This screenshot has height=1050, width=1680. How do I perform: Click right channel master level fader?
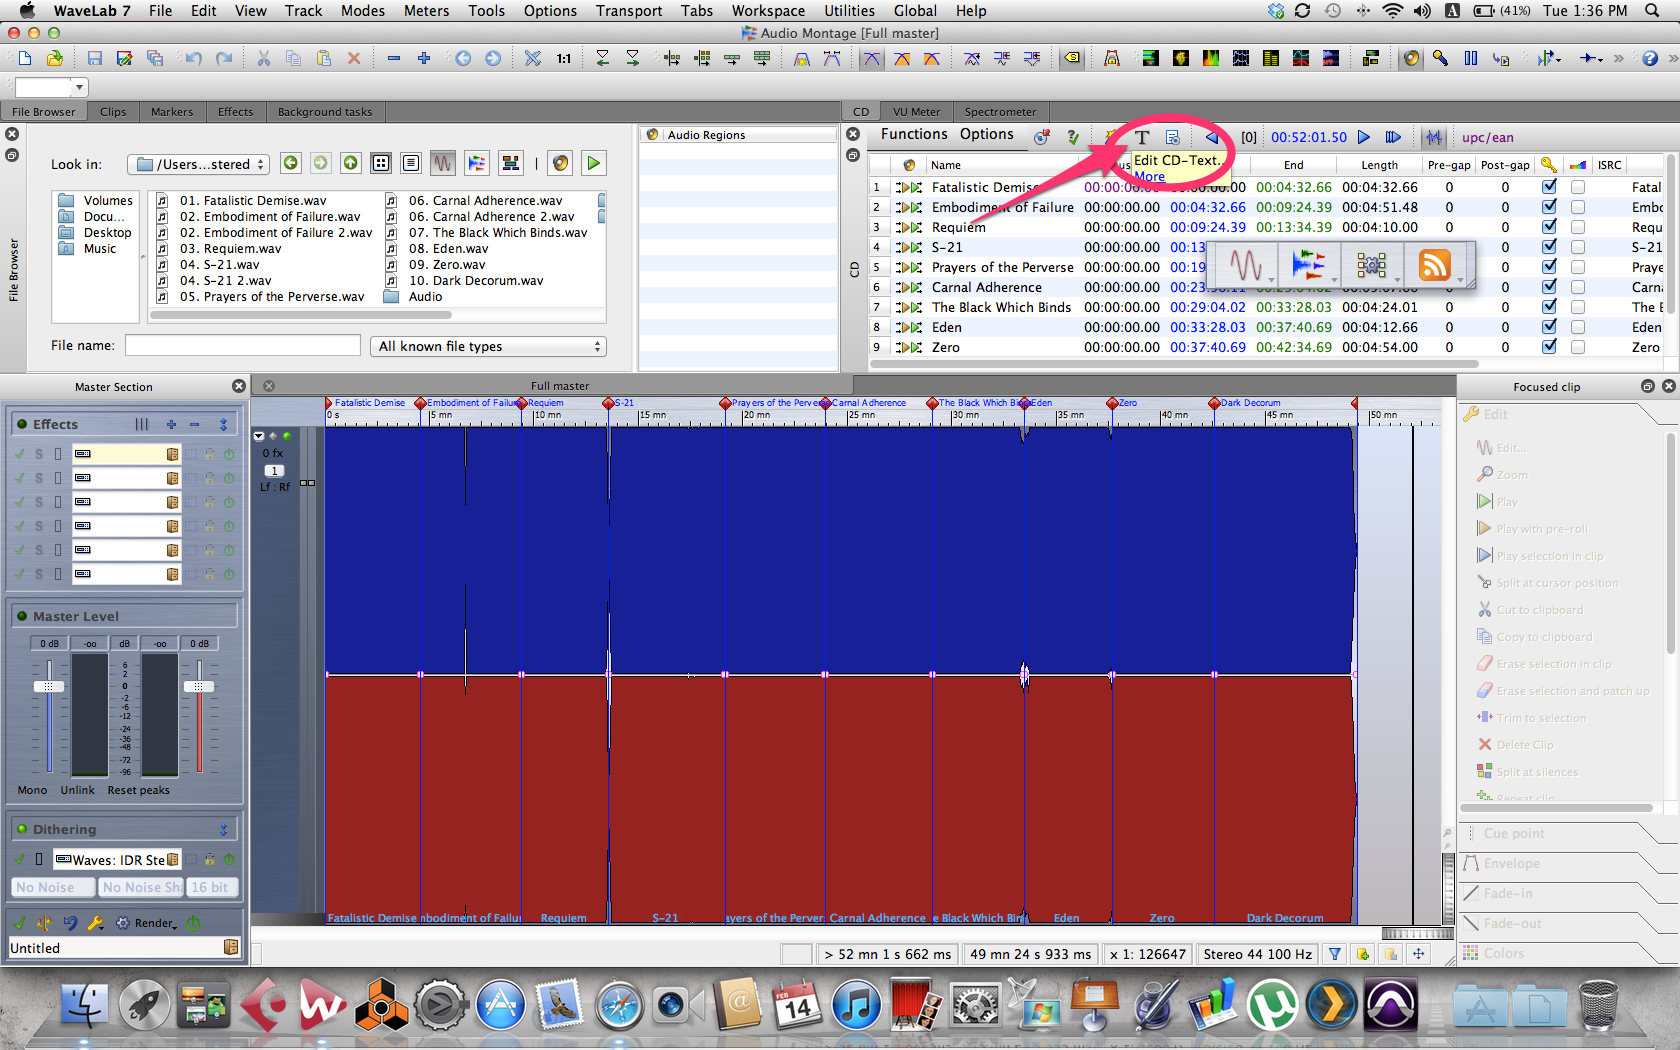tap(199, 686)
